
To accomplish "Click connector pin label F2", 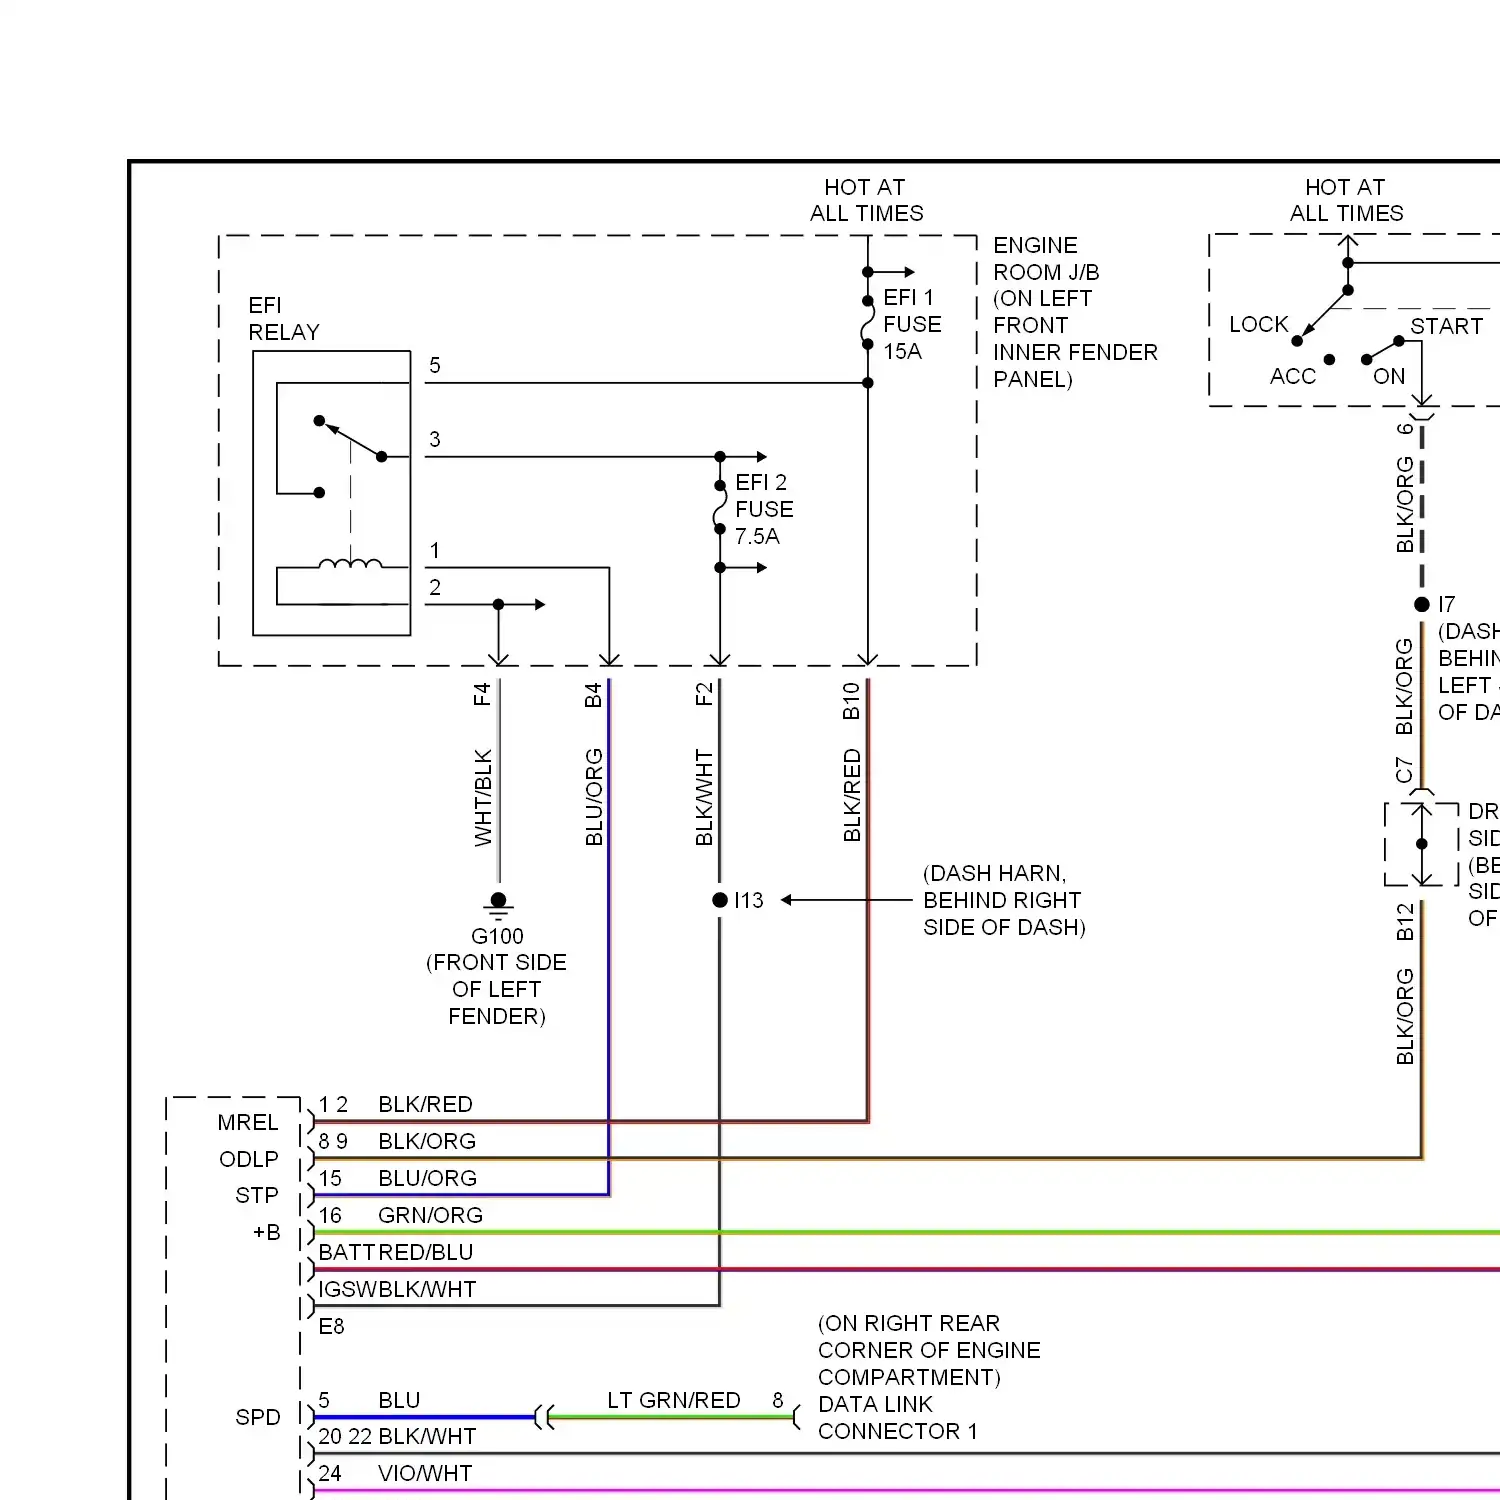I will [x=704, y=694].
